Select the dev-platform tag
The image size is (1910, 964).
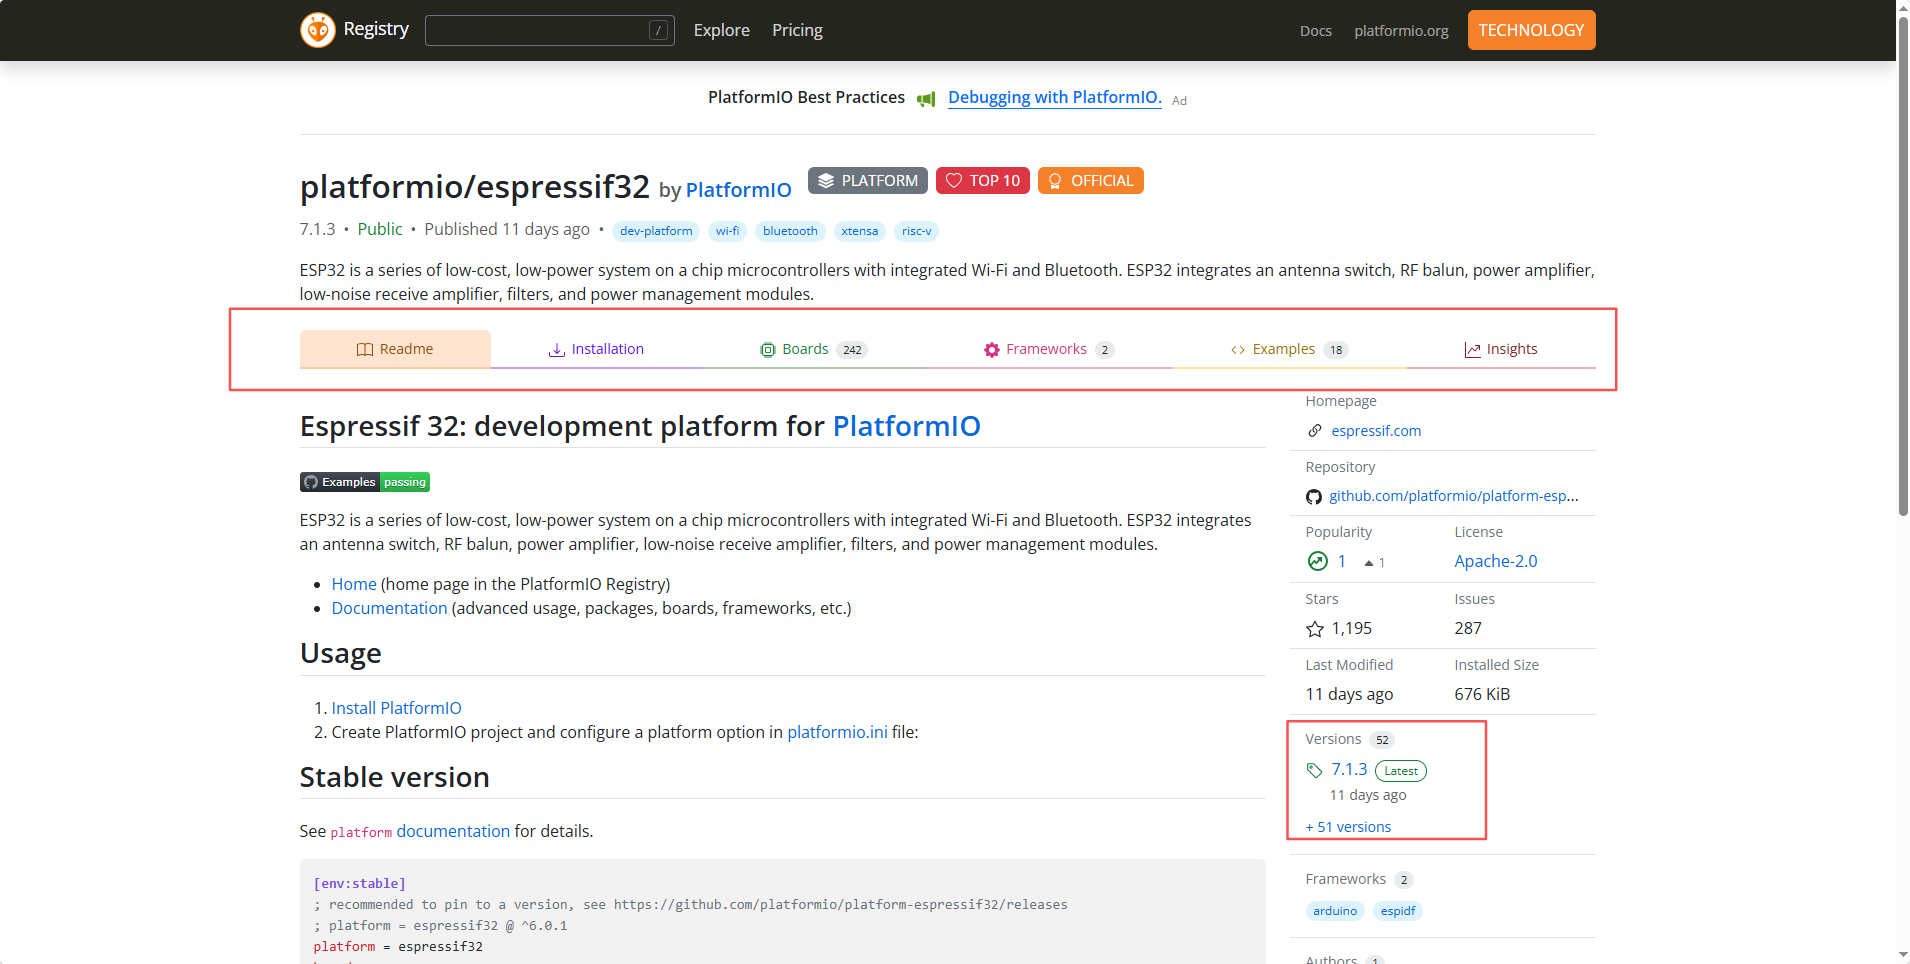[x=656, y=231]
